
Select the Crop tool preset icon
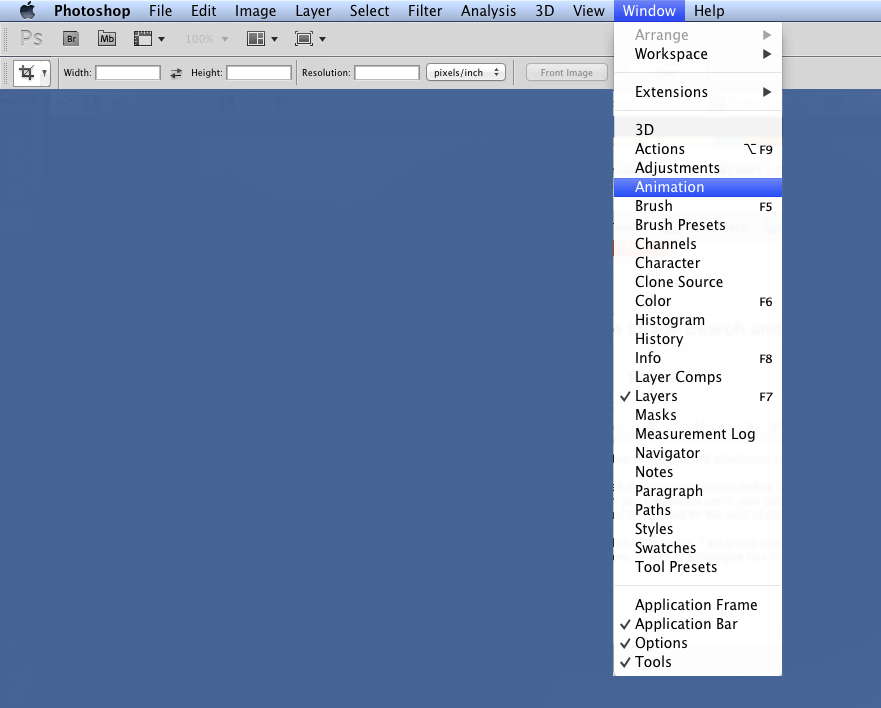coord(26,73)
